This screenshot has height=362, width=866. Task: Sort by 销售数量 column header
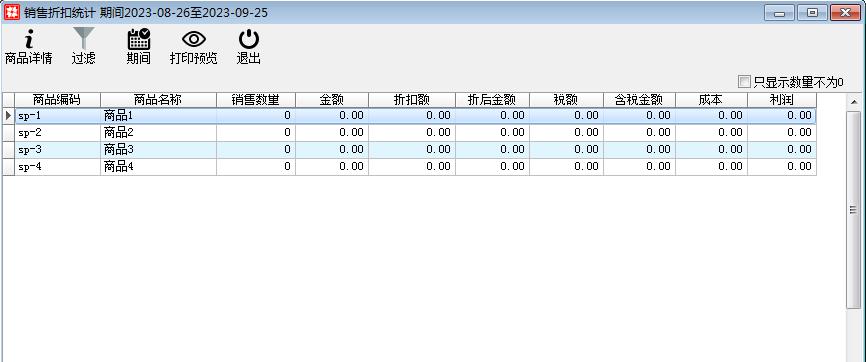pos(256,100)
